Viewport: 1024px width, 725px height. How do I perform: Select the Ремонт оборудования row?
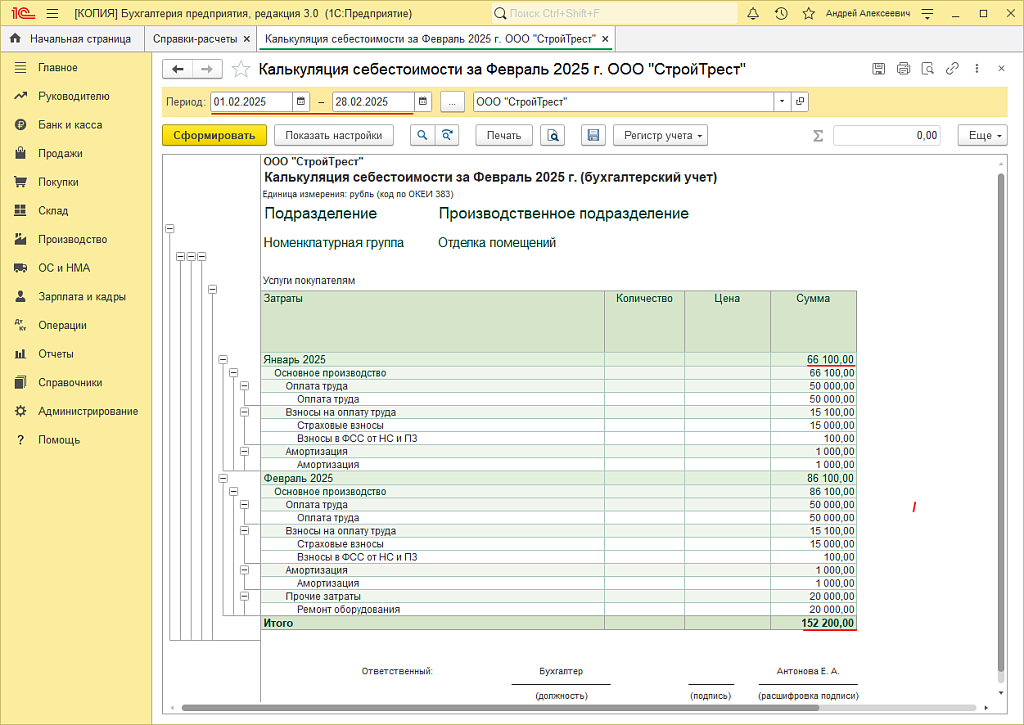(558, 609)
